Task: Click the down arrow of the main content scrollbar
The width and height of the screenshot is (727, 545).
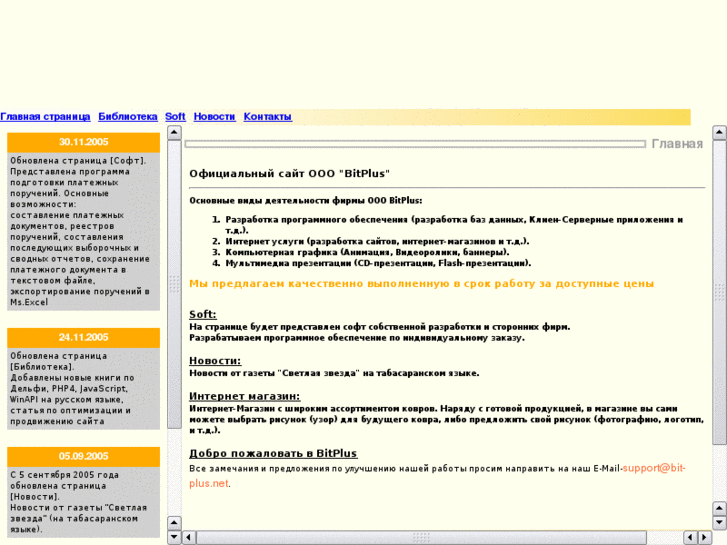Action: click(x=719, y=523)
